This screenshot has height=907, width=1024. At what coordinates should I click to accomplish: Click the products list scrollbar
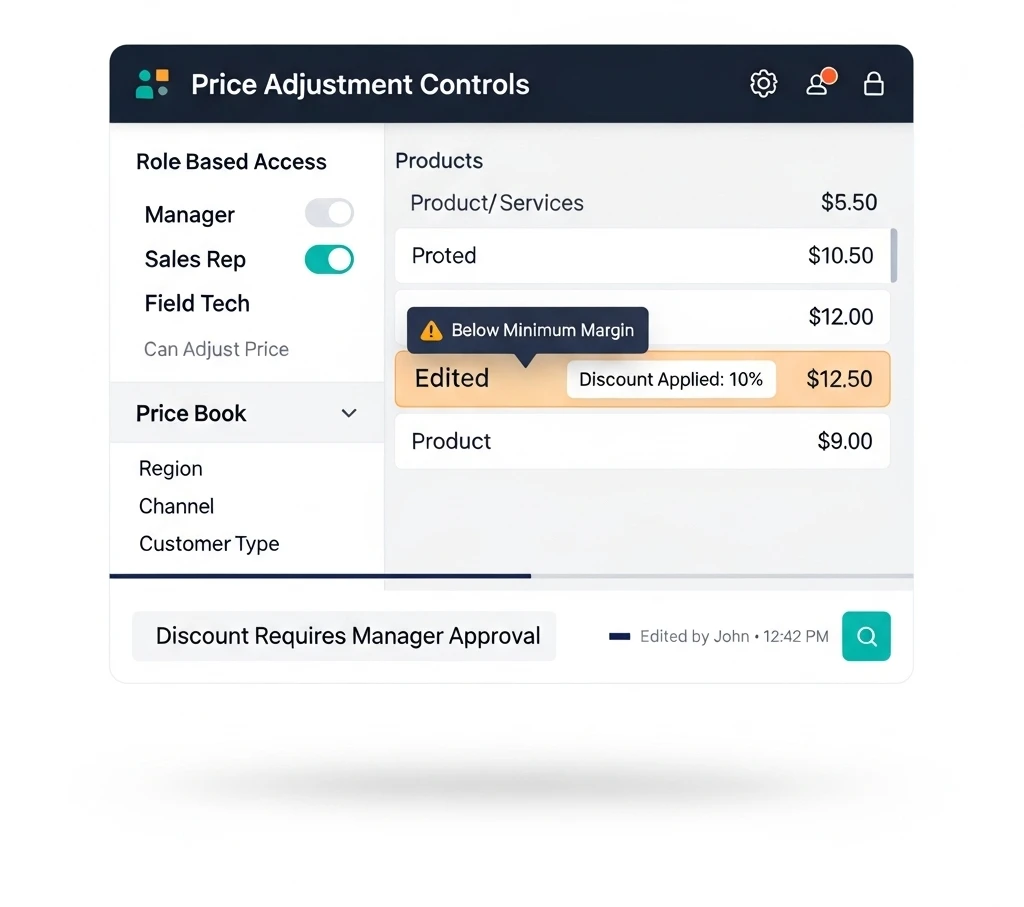tap(894, 255)
